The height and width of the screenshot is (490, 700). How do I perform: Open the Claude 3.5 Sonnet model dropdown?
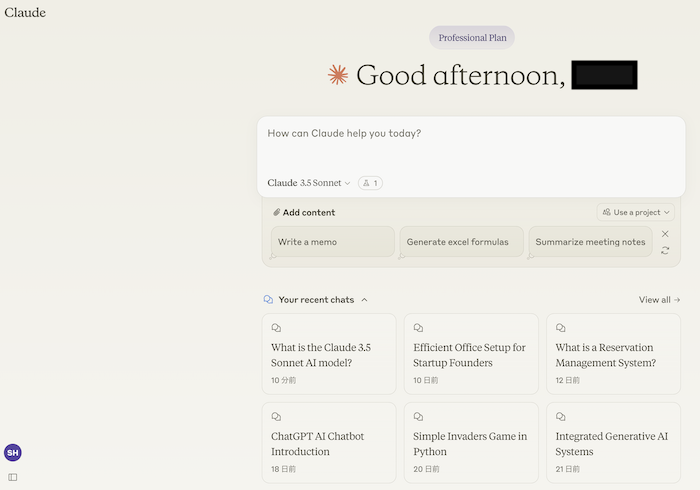click(x=309, y=183)
